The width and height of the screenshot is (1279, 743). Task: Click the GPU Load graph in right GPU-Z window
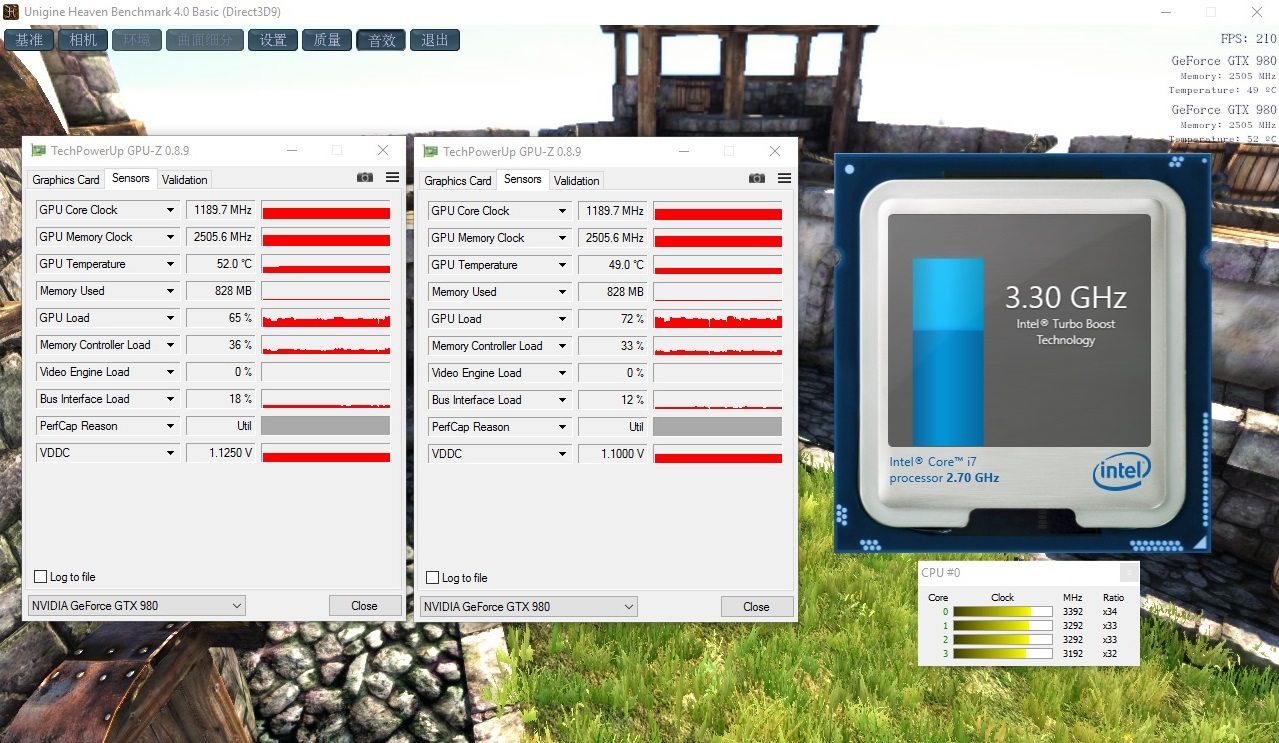pyautogui.click(x=718, y=319)
